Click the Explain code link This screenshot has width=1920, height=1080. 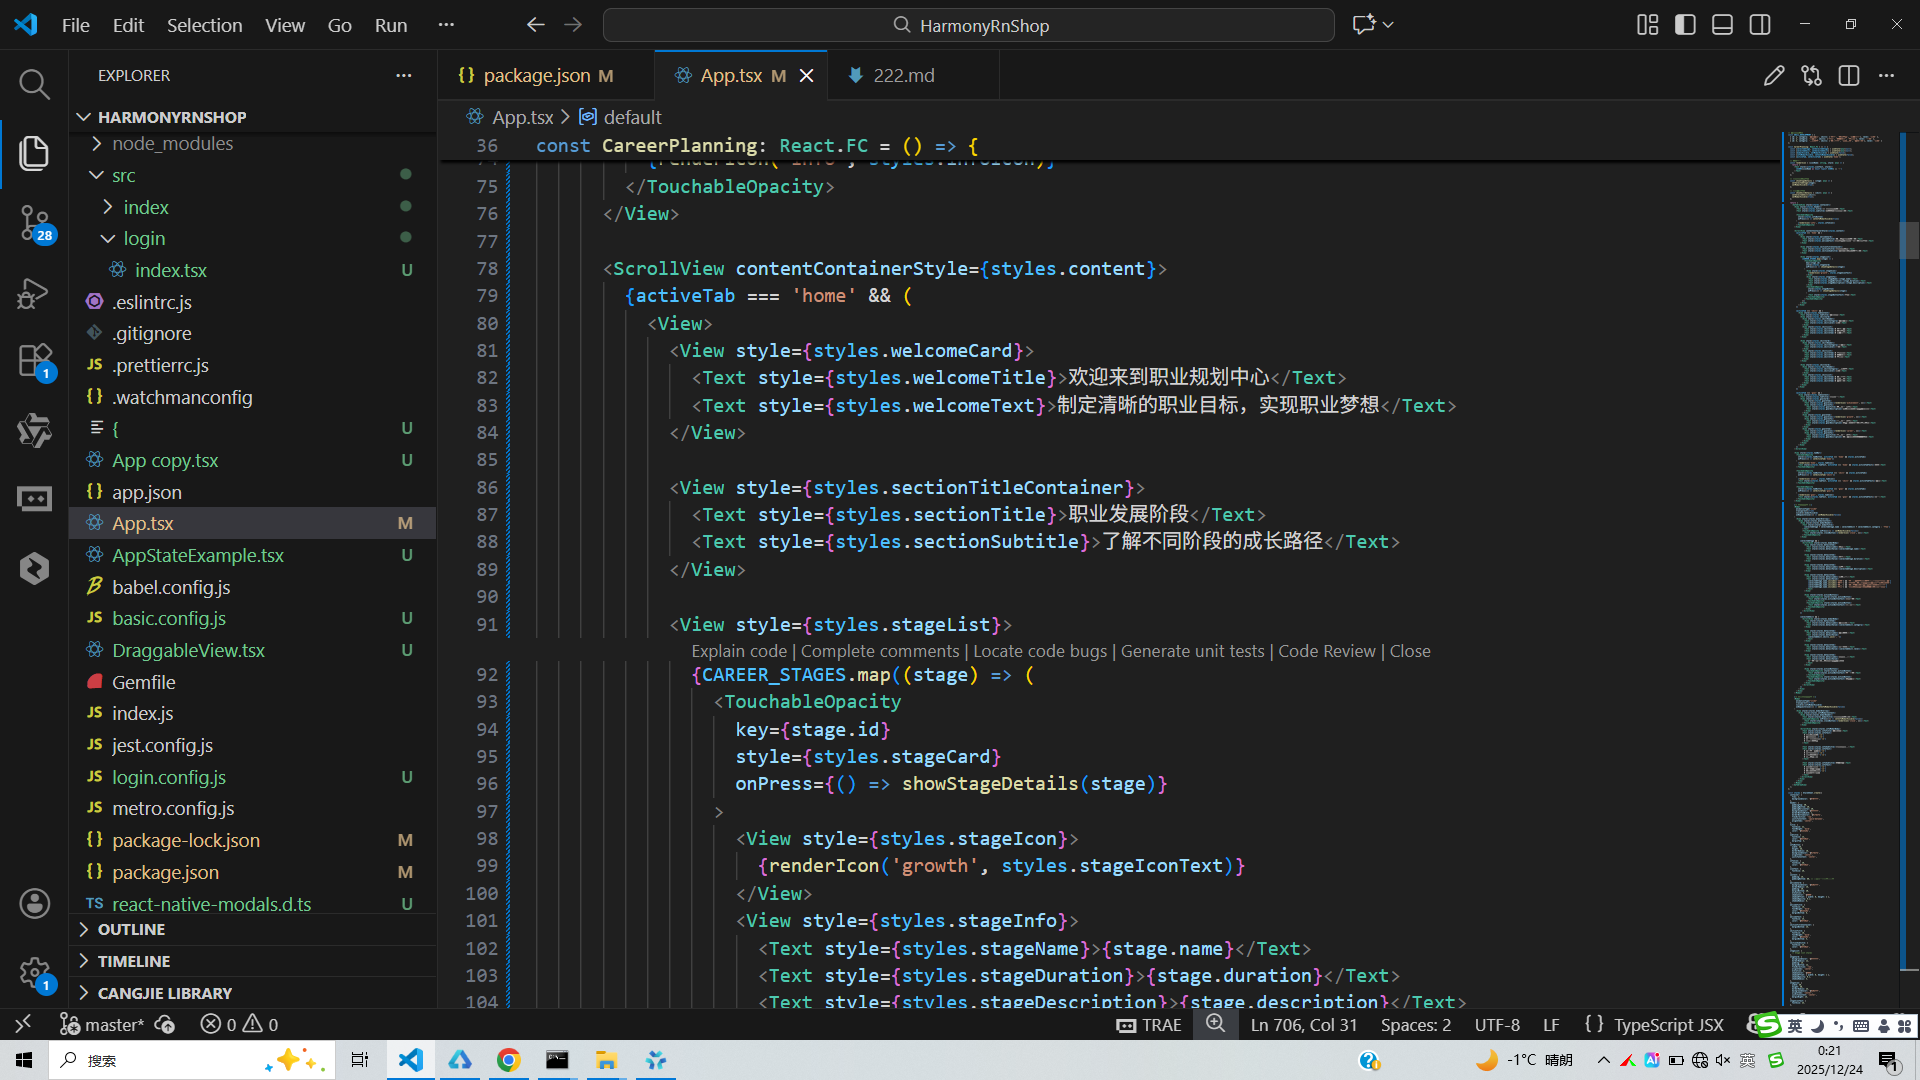click(x=738, y=651)
